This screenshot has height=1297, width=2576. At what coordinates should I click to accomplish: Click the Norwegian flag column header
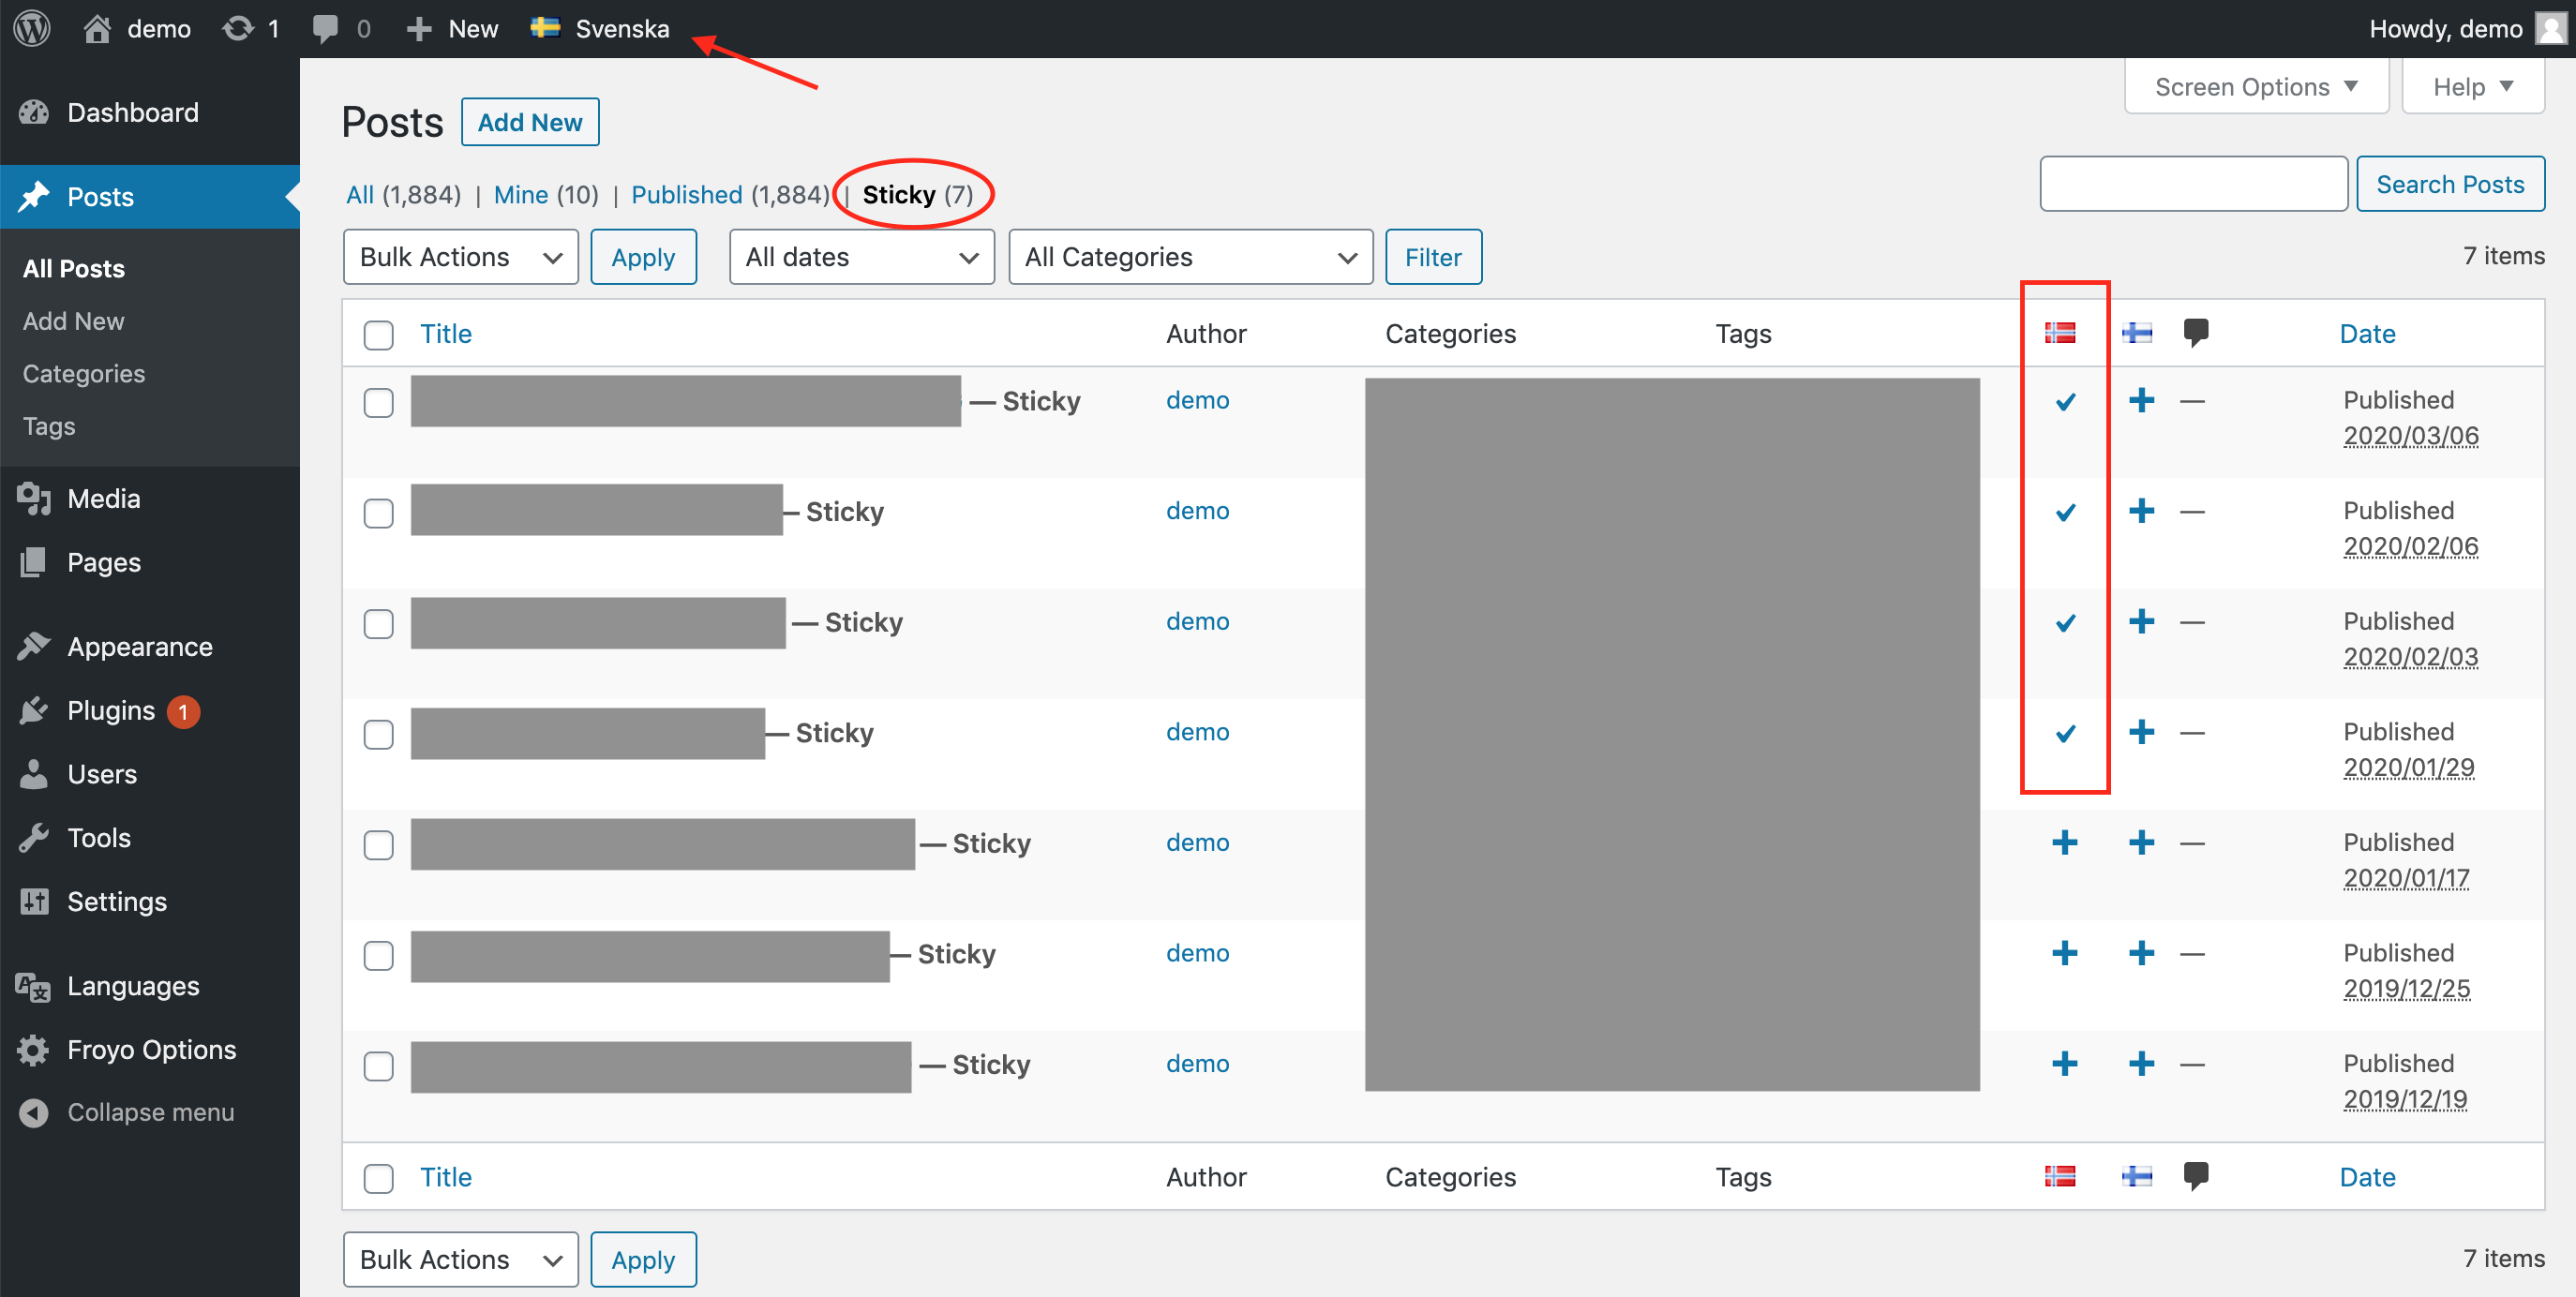2062,333
